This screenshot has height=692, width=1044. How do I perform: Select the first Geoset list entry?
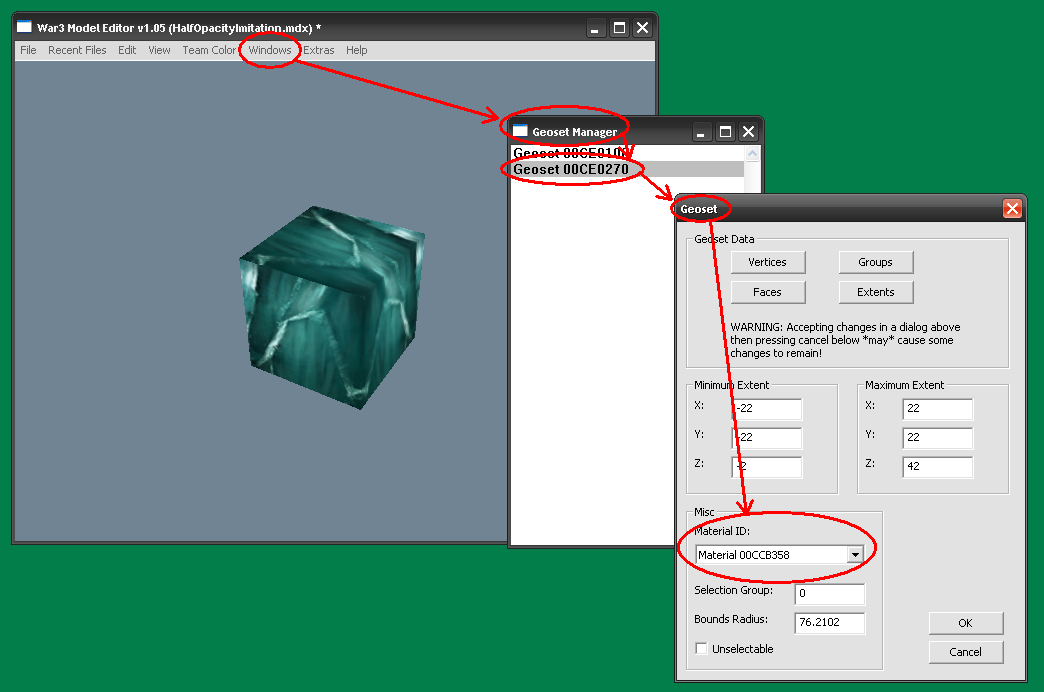627,153
